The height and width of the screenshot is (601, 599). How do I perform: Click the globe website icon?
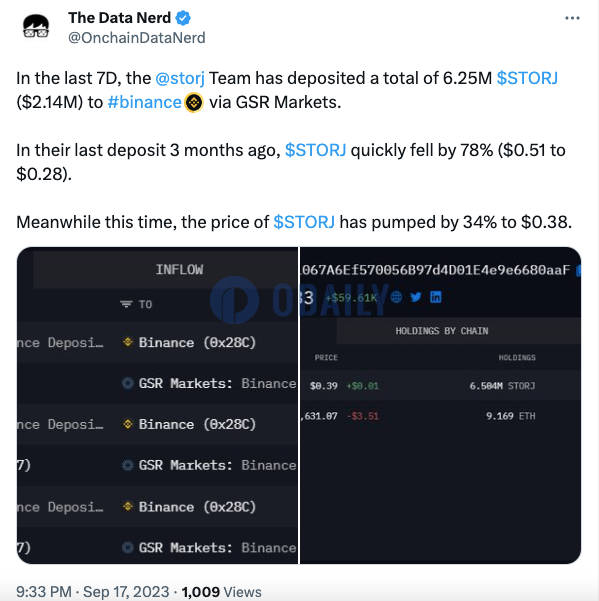pos(396,297)
